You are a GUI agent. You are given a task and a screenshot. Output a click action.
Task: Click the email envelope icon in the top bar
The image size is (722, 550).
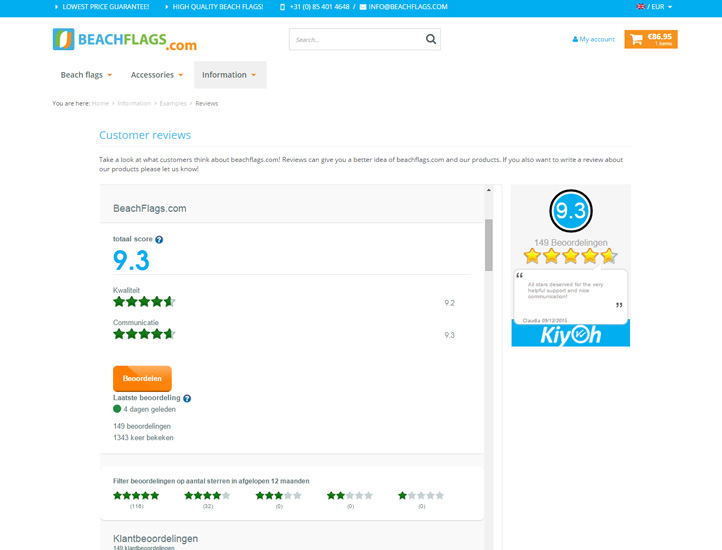[363, 7]
